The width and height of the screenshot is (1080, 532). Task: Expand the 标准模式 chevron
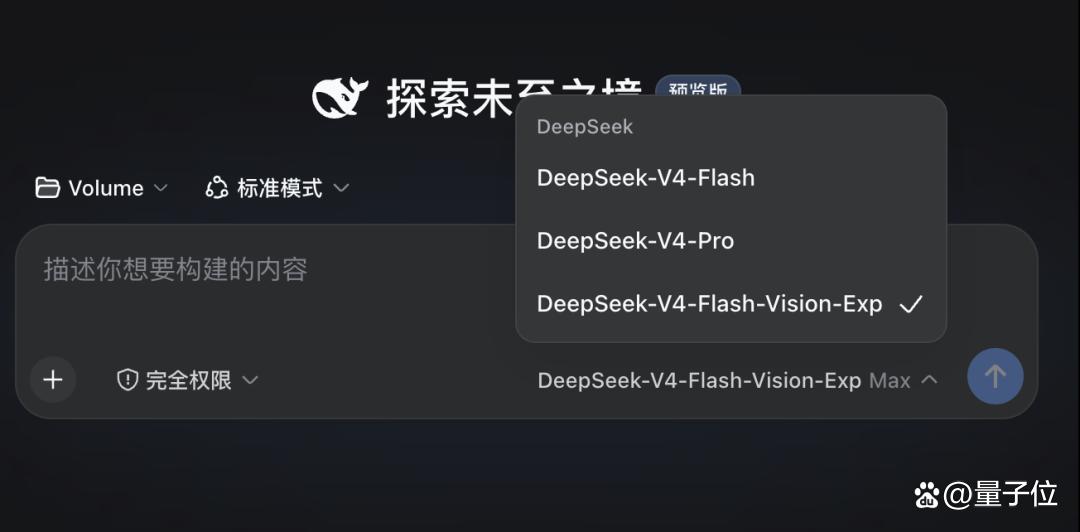[x=342, y=187]
